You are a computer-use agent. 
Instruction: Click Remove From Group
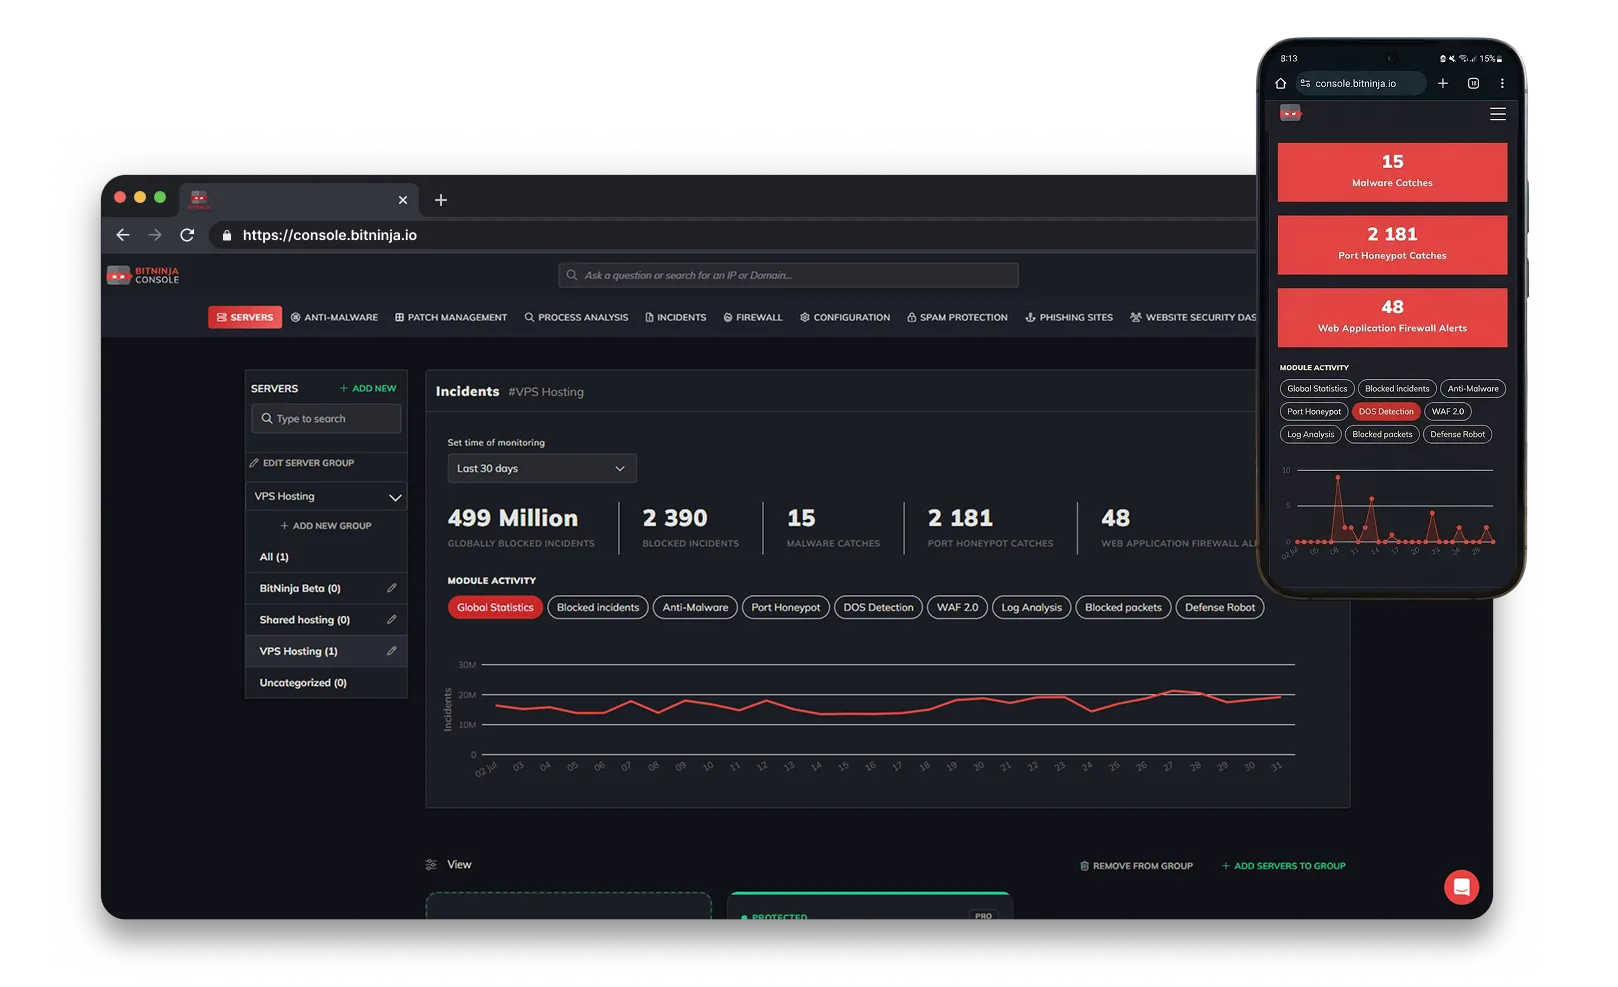tap(1137, 866)
